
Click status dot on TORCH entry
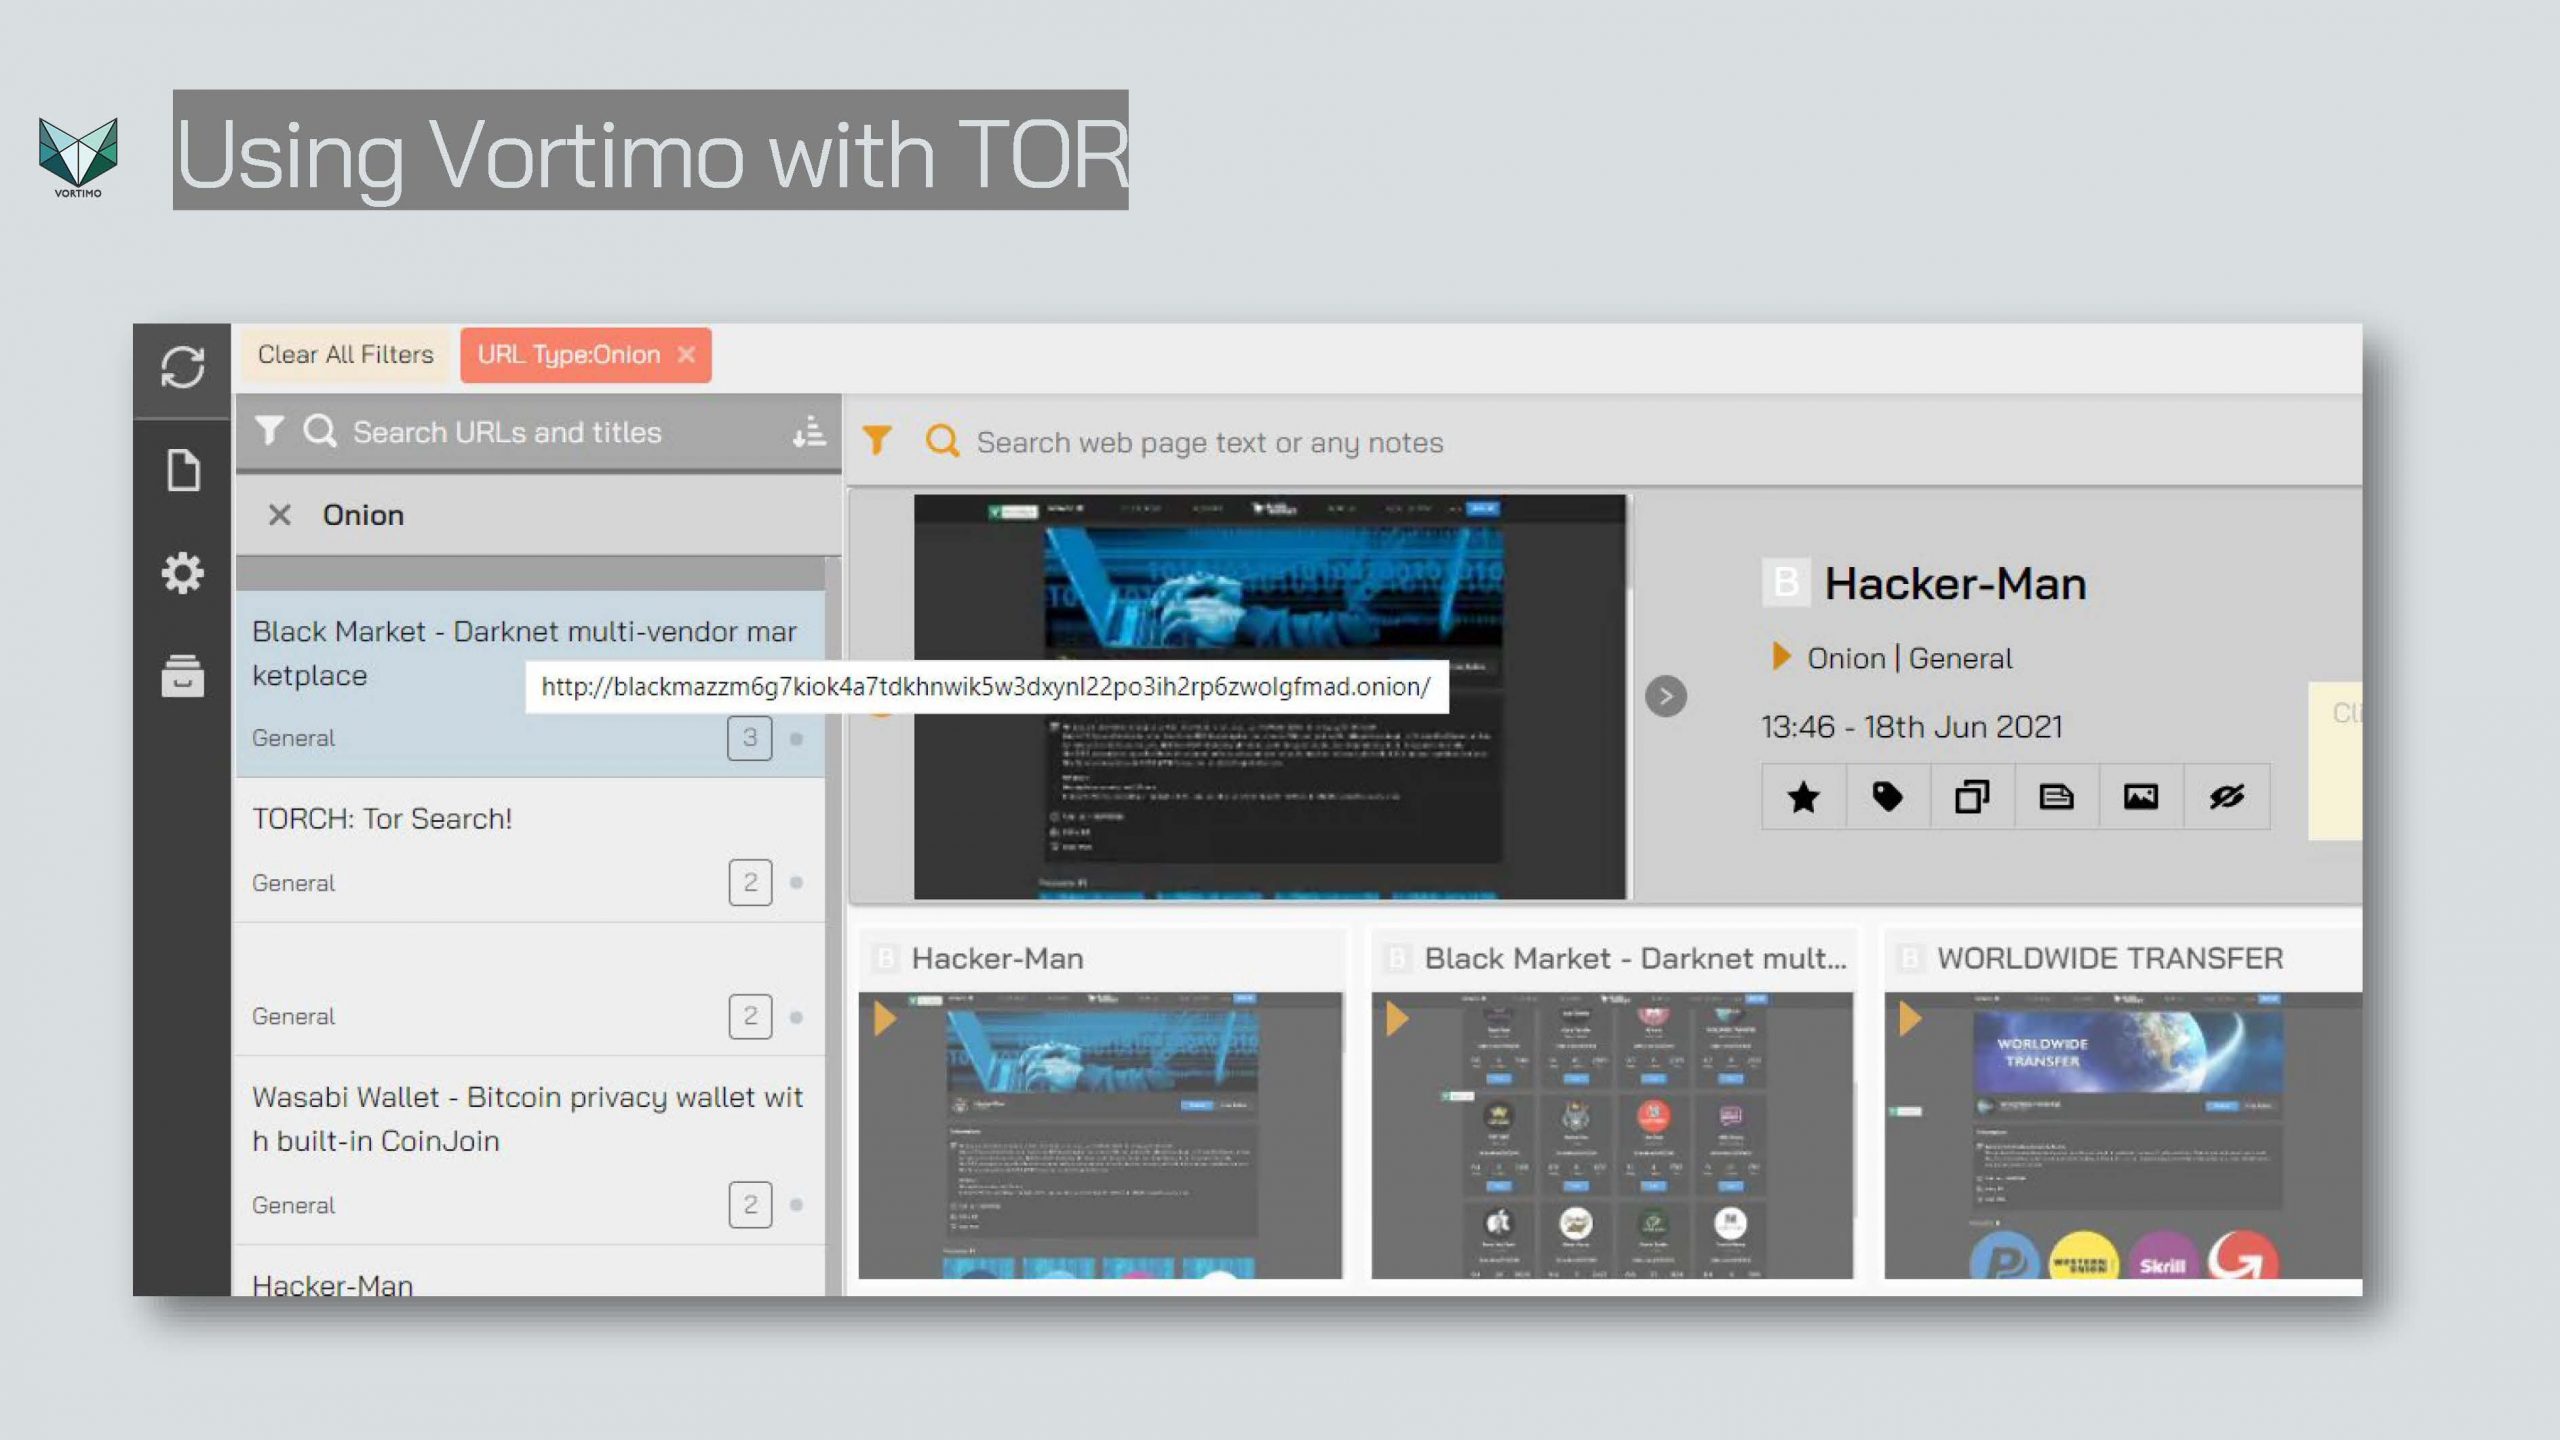click(796, 882)
